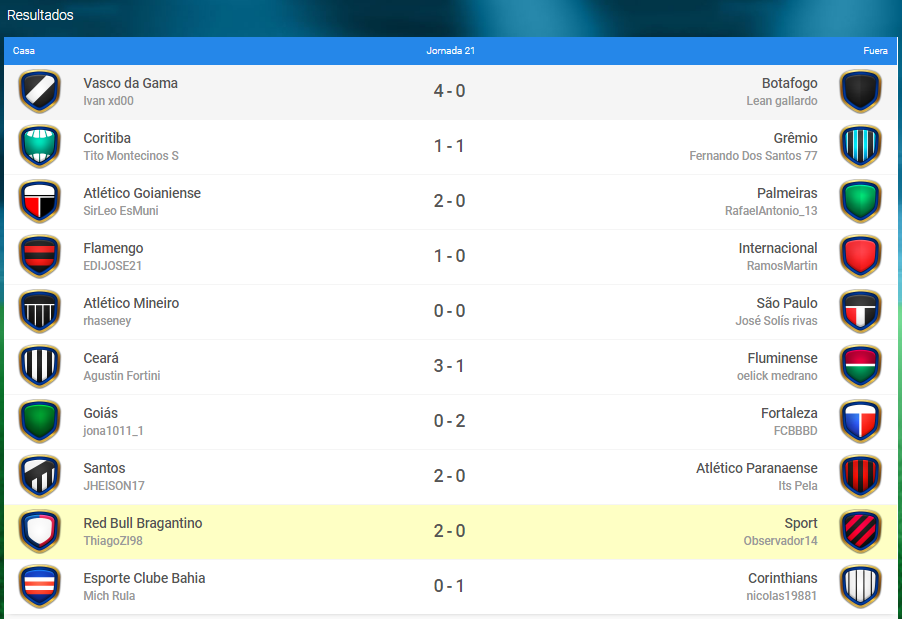Open the Flamengo red-black badge
902x619 pixels.
click(x=40, y=257)
